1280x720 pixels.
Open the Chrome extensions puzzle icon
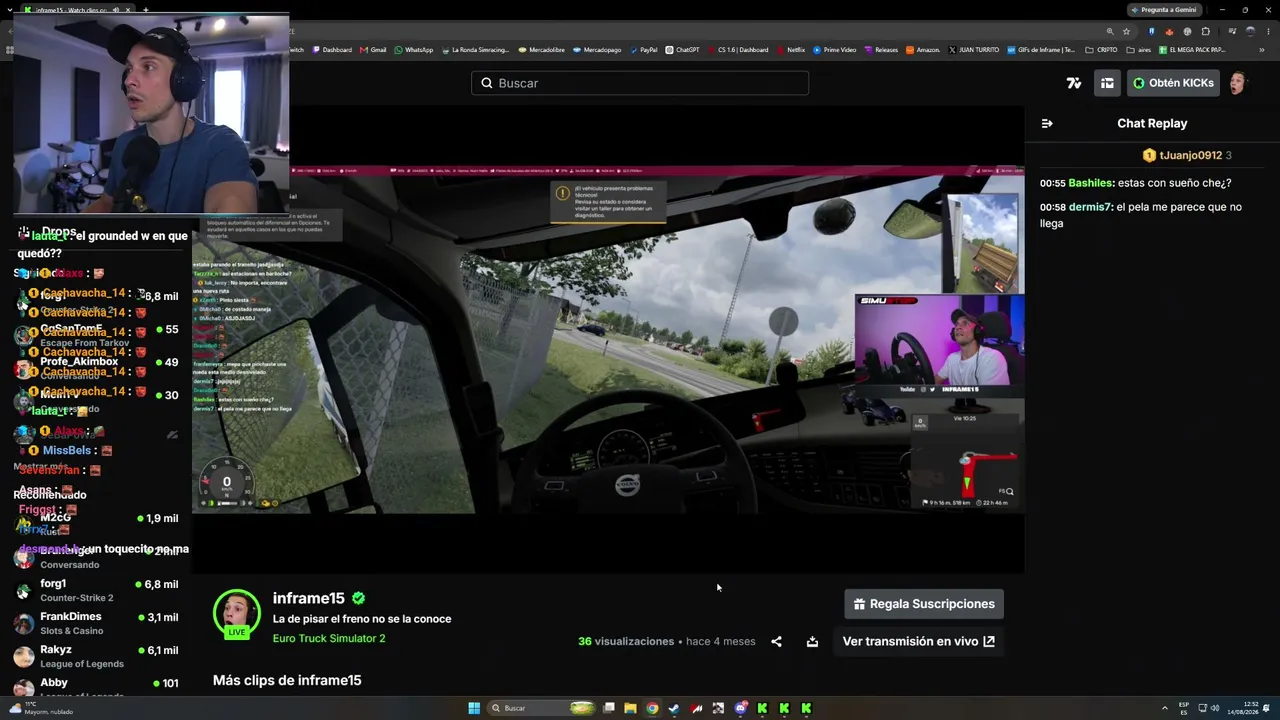tap(1206, 31)
